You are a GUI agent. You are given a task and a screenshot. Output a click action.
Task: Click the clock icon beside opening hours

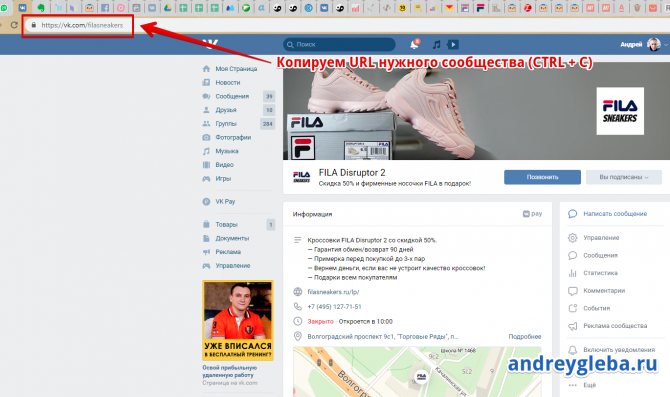(298, 321)
